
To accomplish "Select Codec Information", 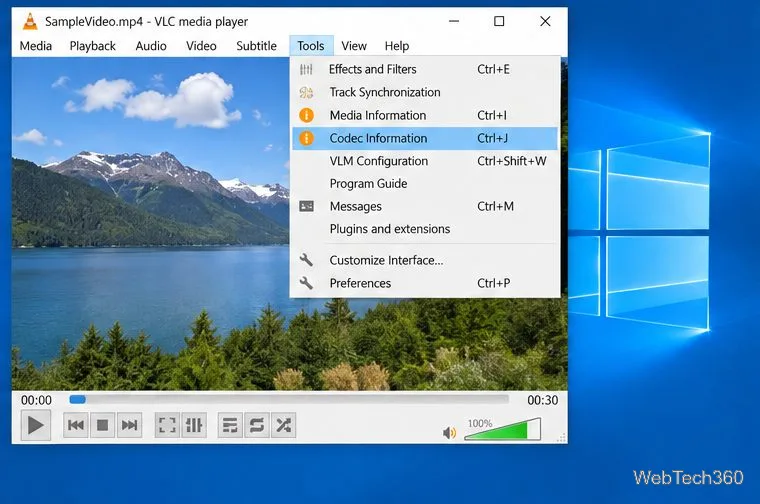I will (x=425, y=138).
